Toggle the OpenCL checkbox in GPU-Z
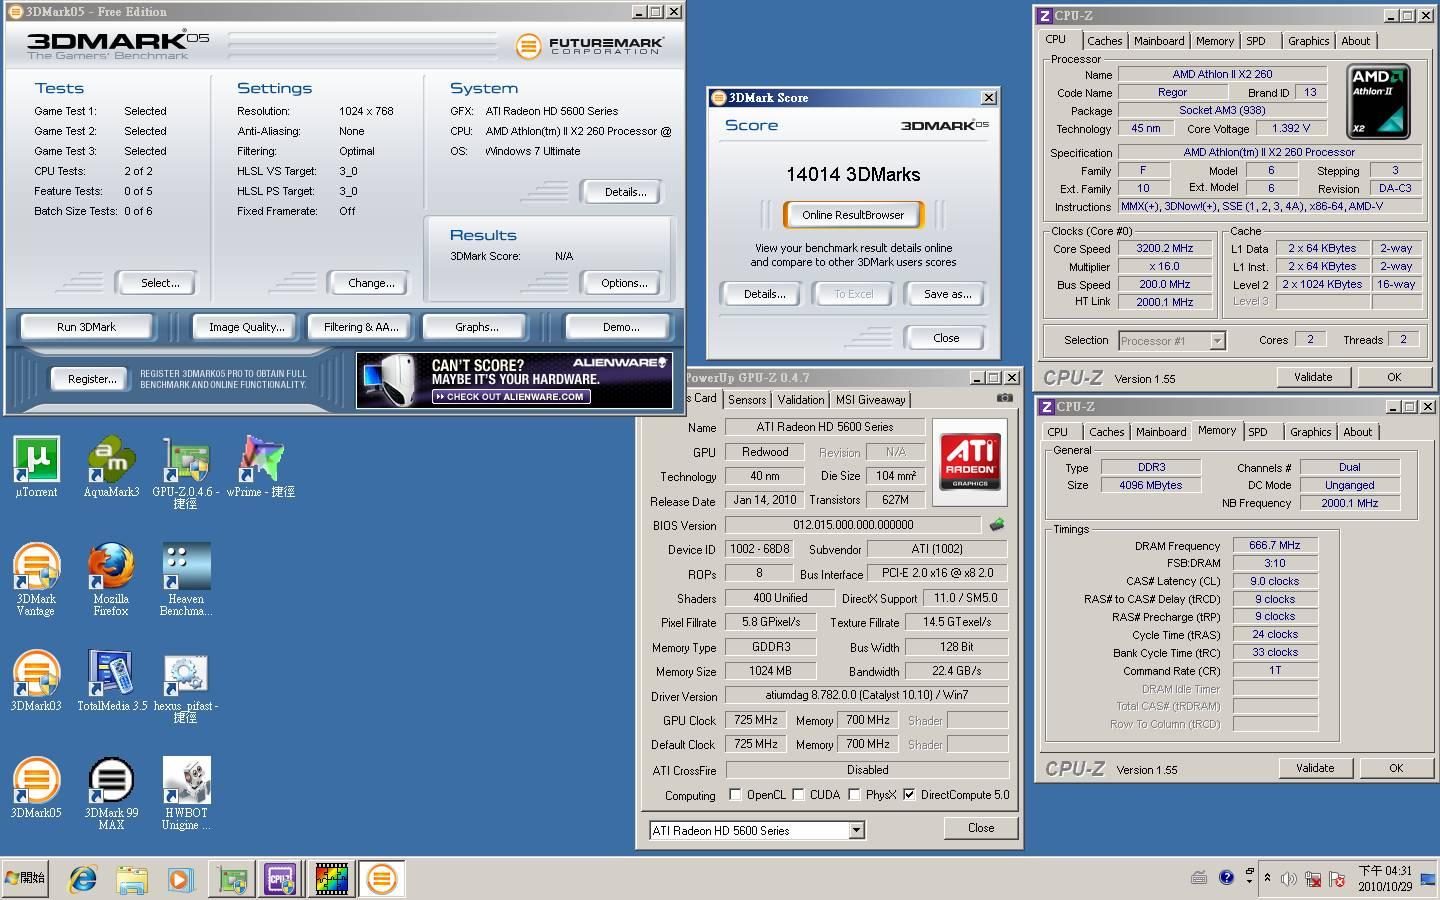Screen dimensions: 1440x900 (736, 795)
